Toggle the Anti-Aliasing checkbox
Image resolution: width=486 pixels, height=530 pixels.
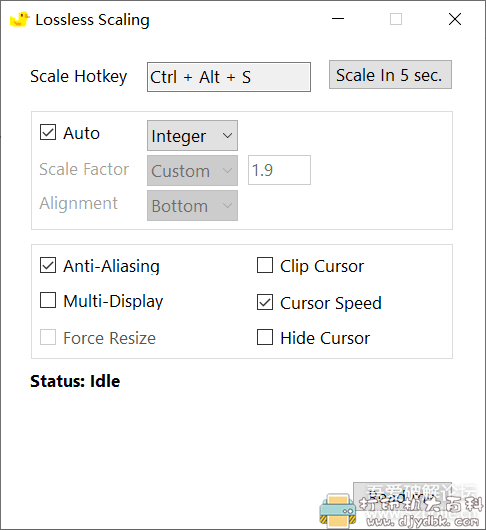48,265
